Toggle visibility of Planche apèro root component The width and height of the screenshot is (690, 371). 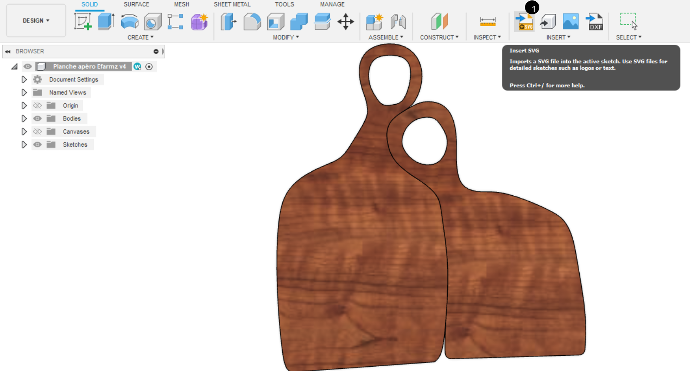pyautogui.click(x=28, y=66)
